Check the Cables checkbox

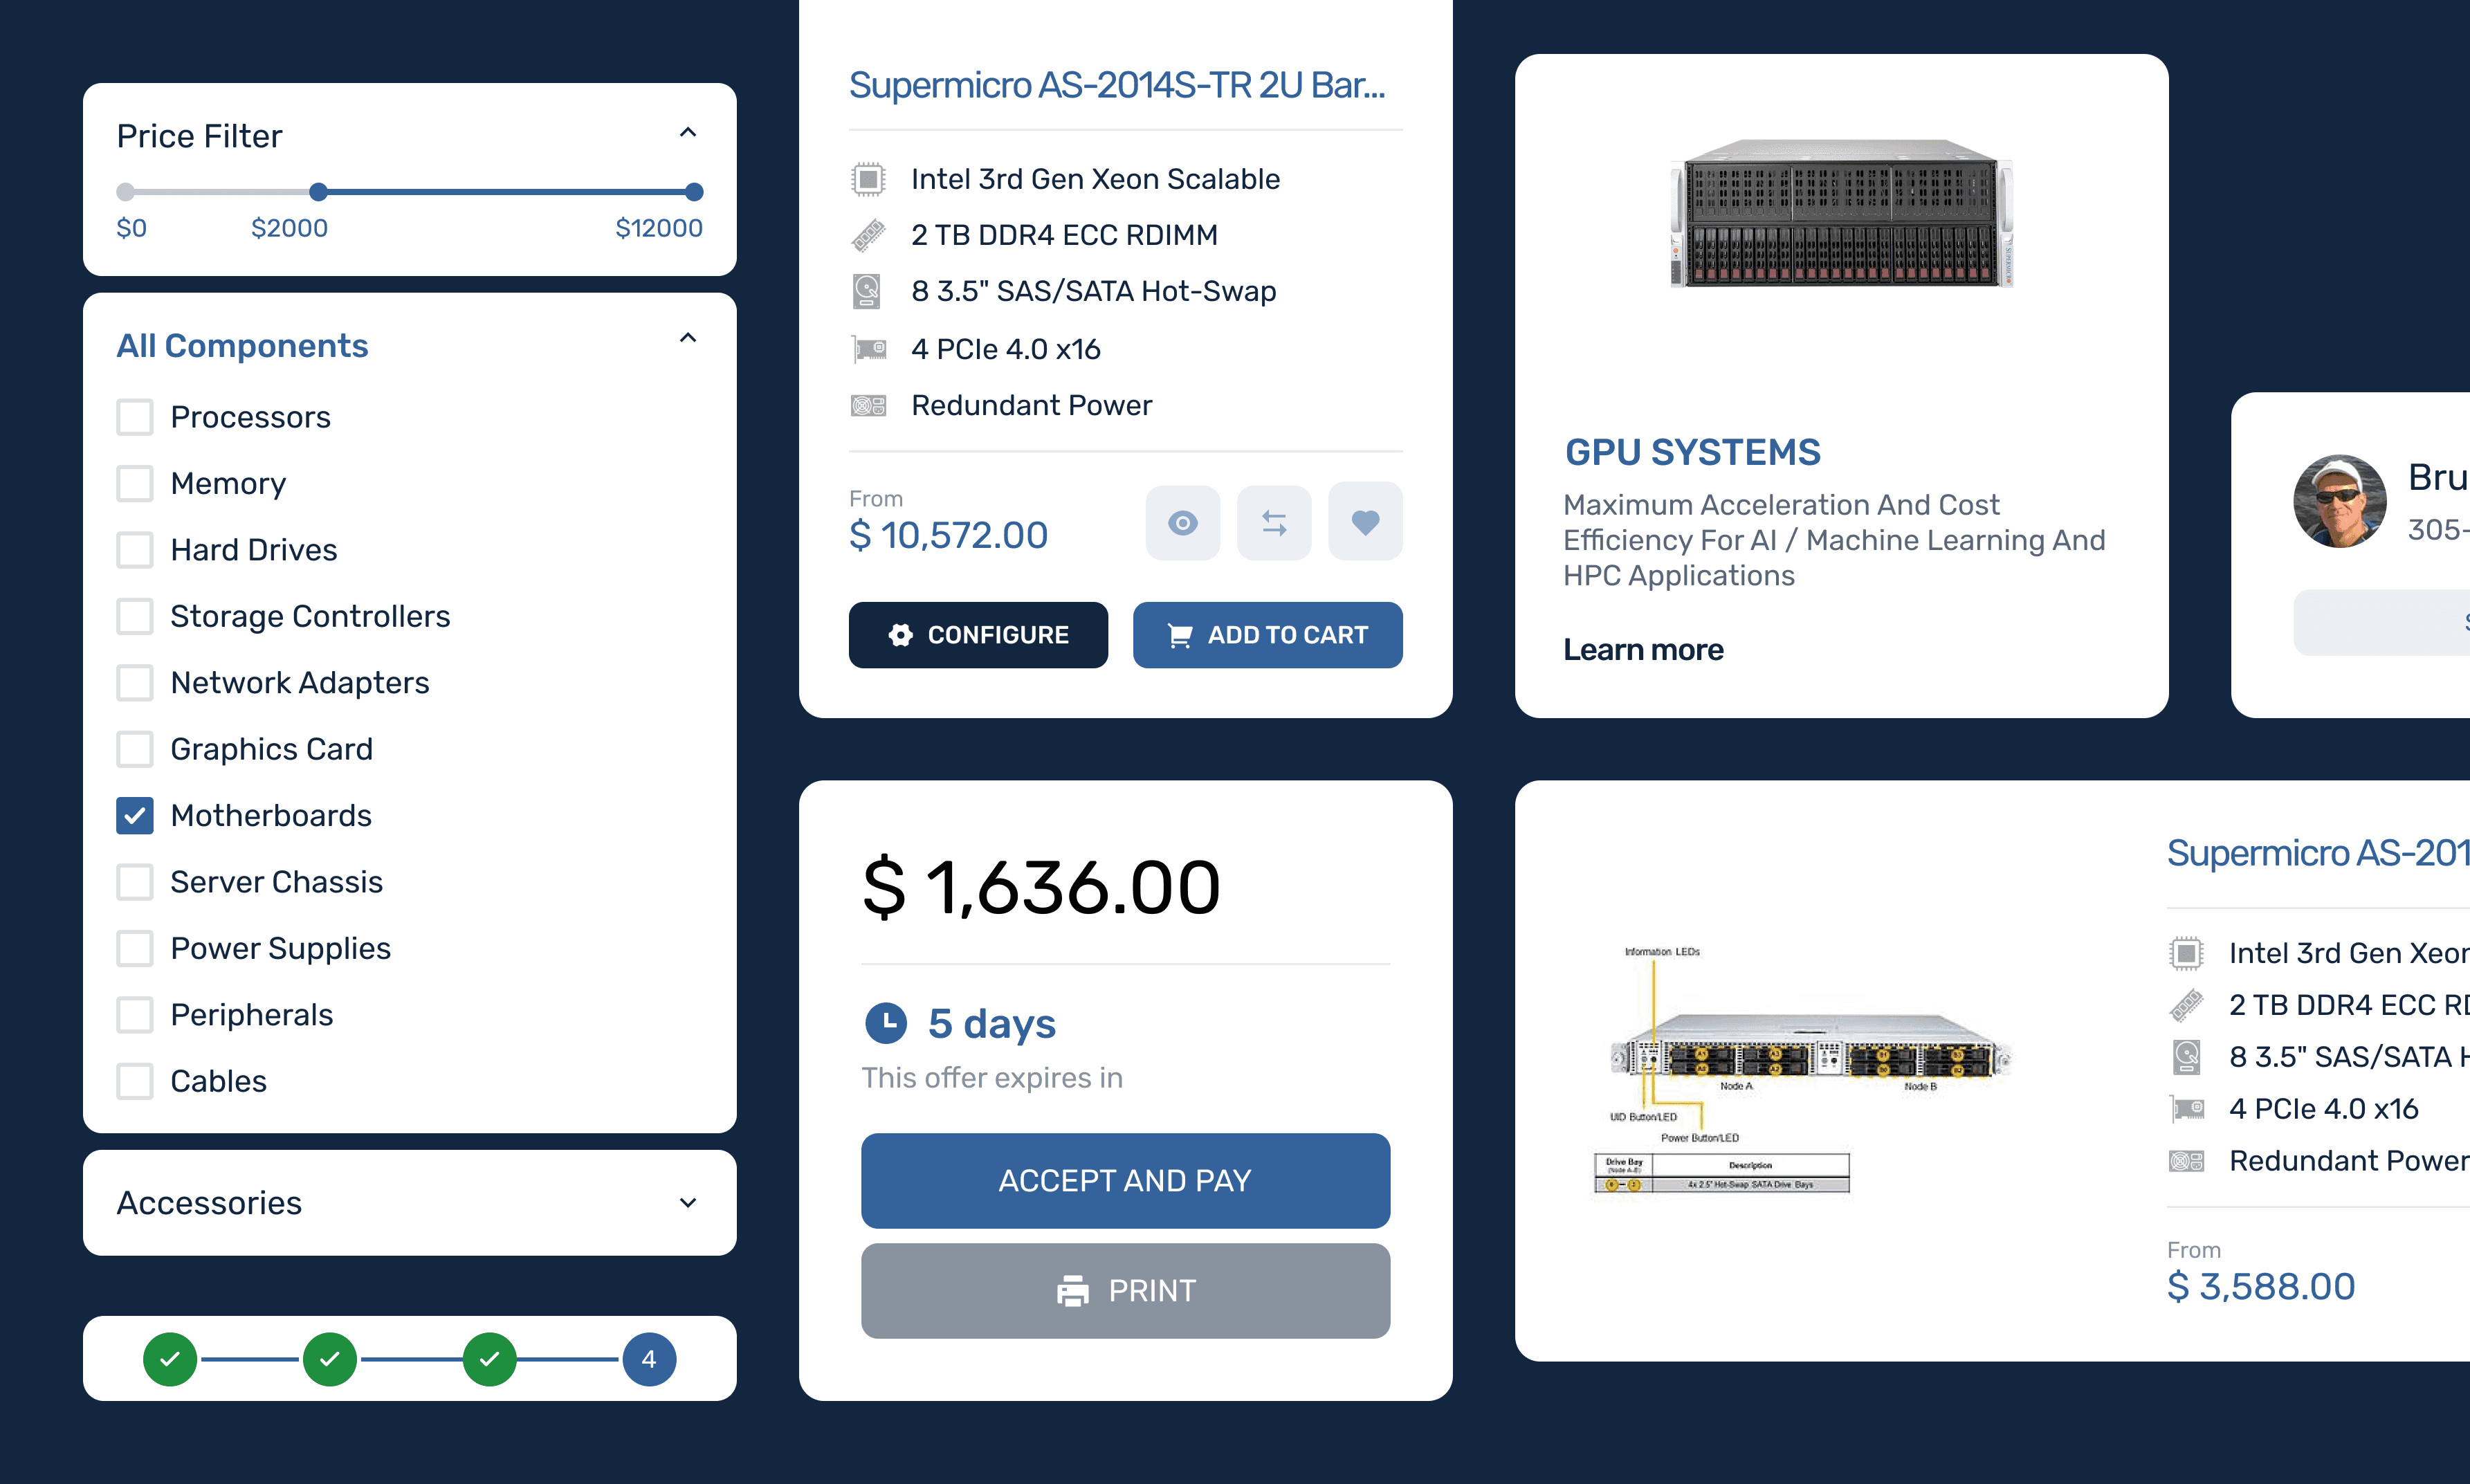pyautogui.click(x=135, y=1081)
